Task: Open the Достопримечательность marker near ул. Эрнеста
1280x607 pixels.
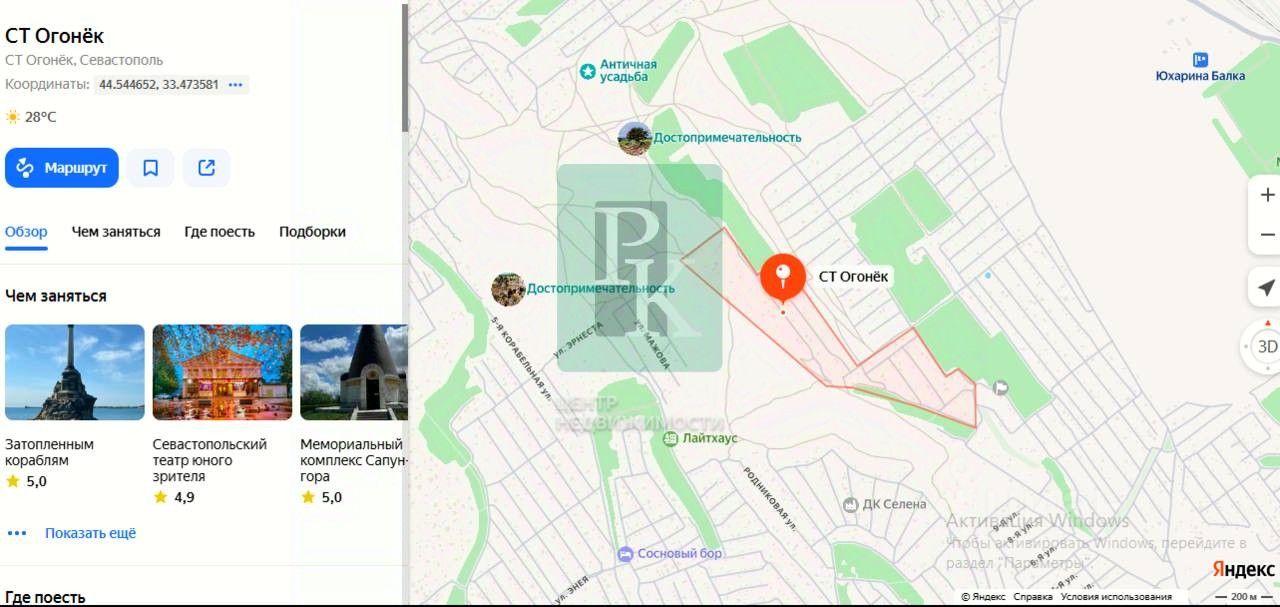Action: [508, 289]
